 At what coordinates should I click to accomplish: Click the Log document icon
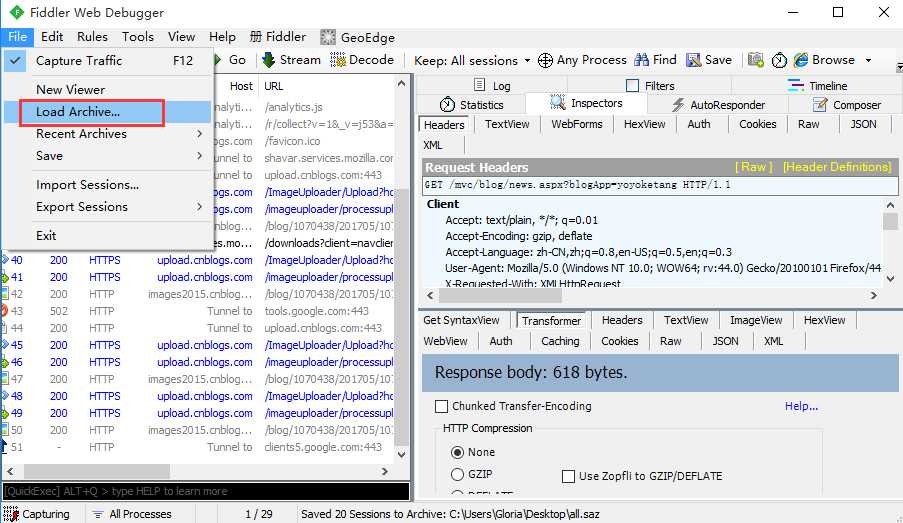[x=479, y=85]
